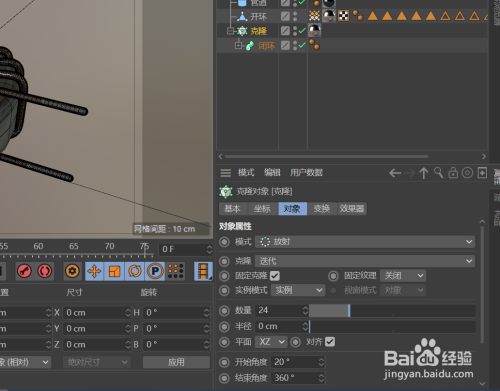The width and height of the screenshot is (500, 391).
Task: Open the 对象 (相对) coordinate mode dropdown
Action: point(25,362)
